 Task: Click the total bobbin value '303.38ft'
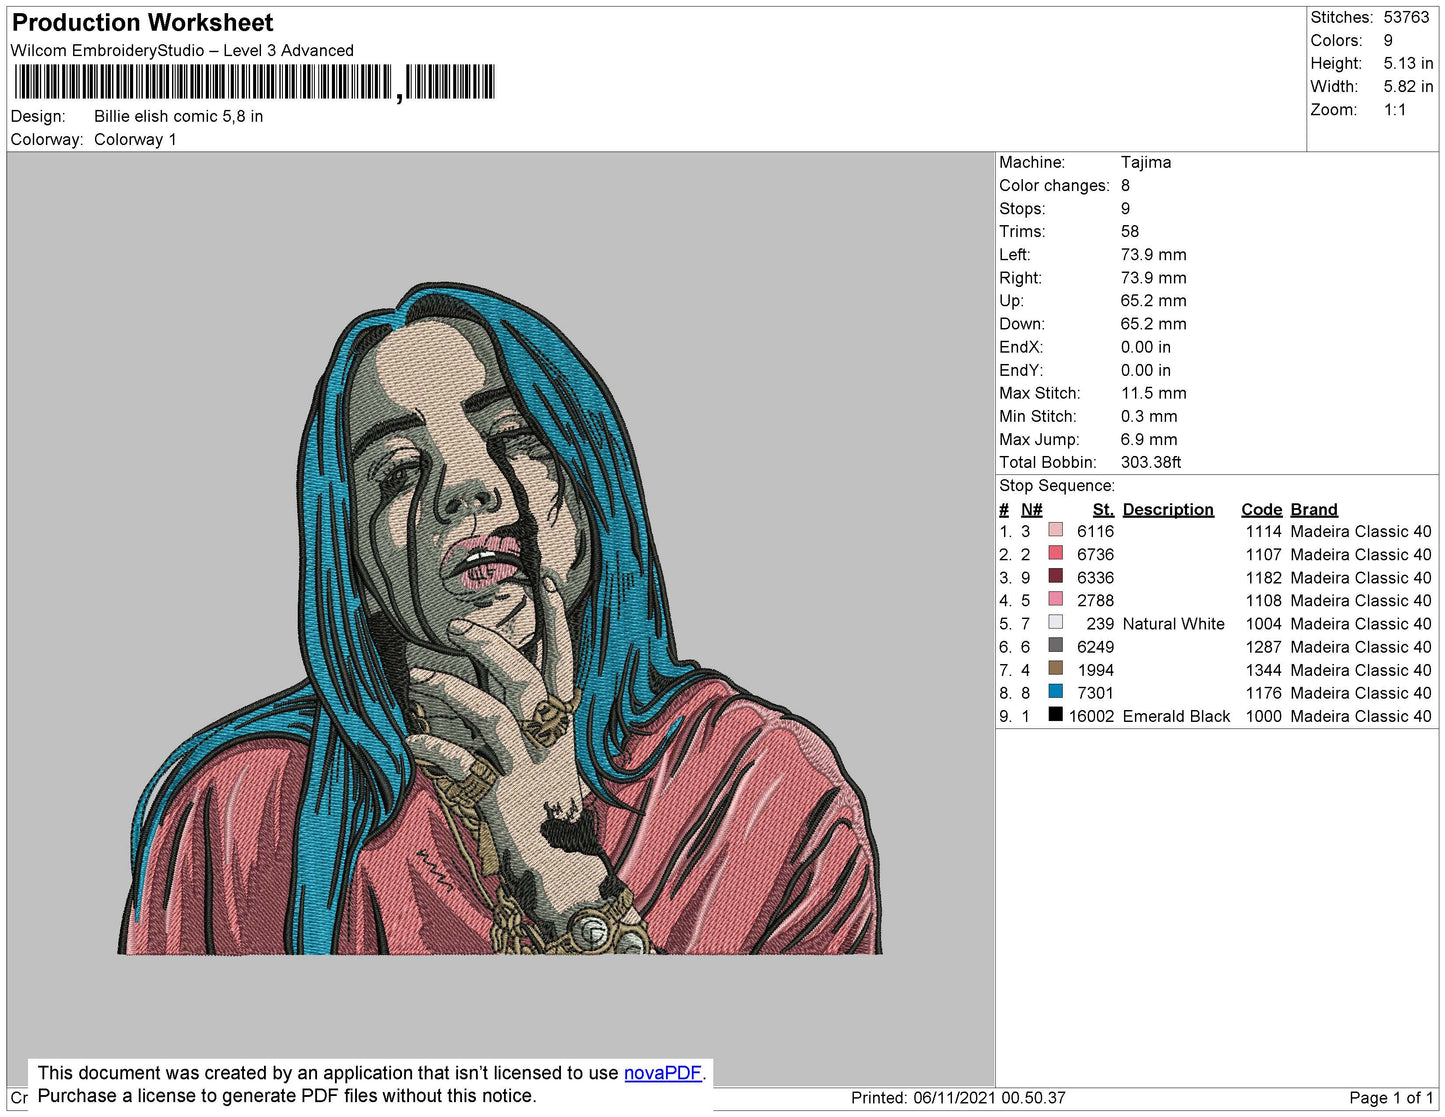(x=1151, y=462)
